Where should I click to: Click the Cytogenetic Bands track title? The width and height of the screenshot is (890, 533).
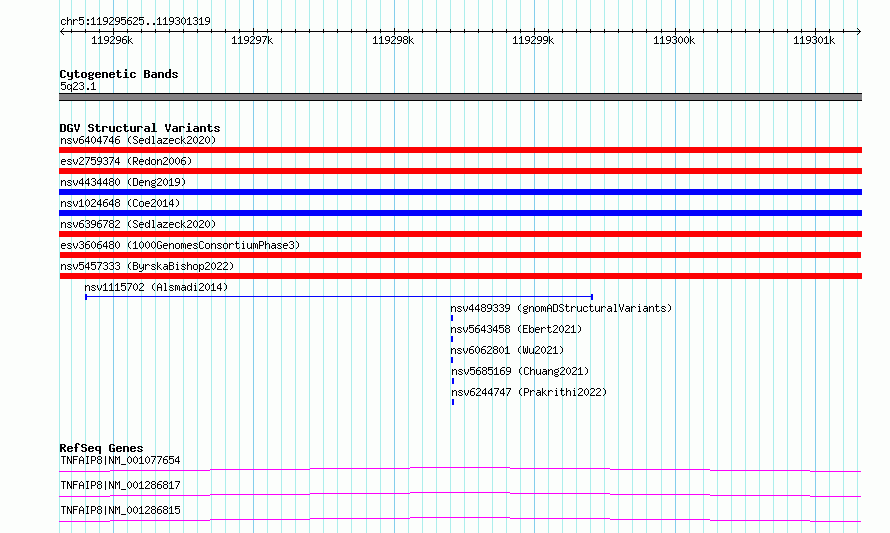pos(119,74)
